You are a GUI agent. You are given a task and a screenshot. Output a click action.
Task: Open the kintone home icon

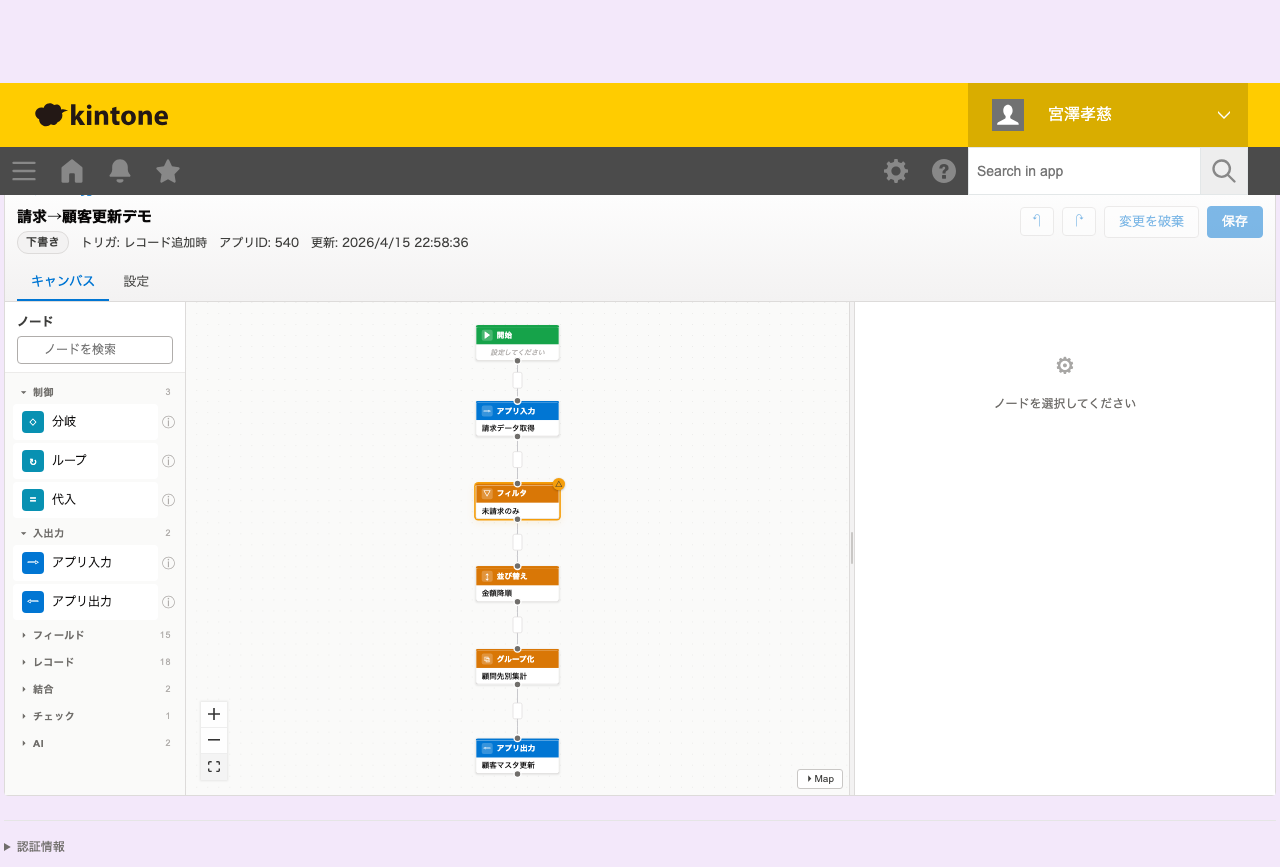click(x=72, y=171)
